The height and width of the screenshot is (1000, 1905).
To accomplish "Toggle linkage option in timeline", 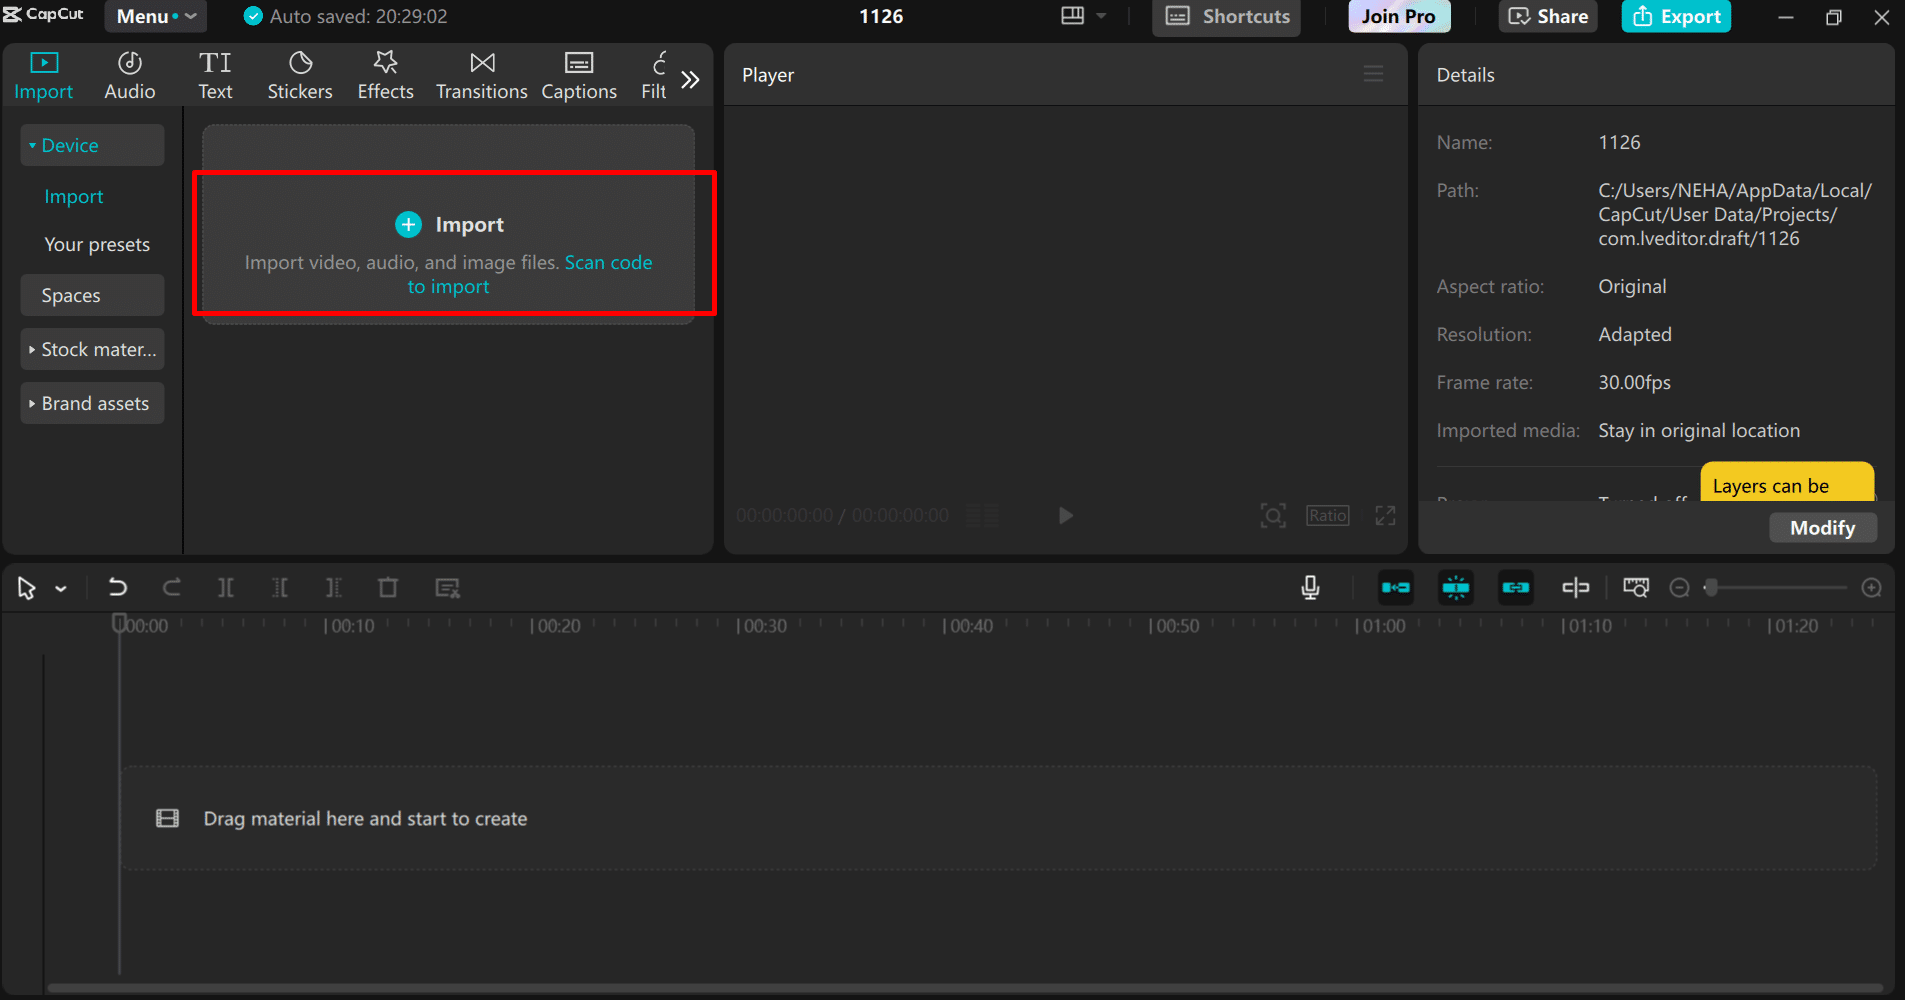I will [x=1516, y=588].
